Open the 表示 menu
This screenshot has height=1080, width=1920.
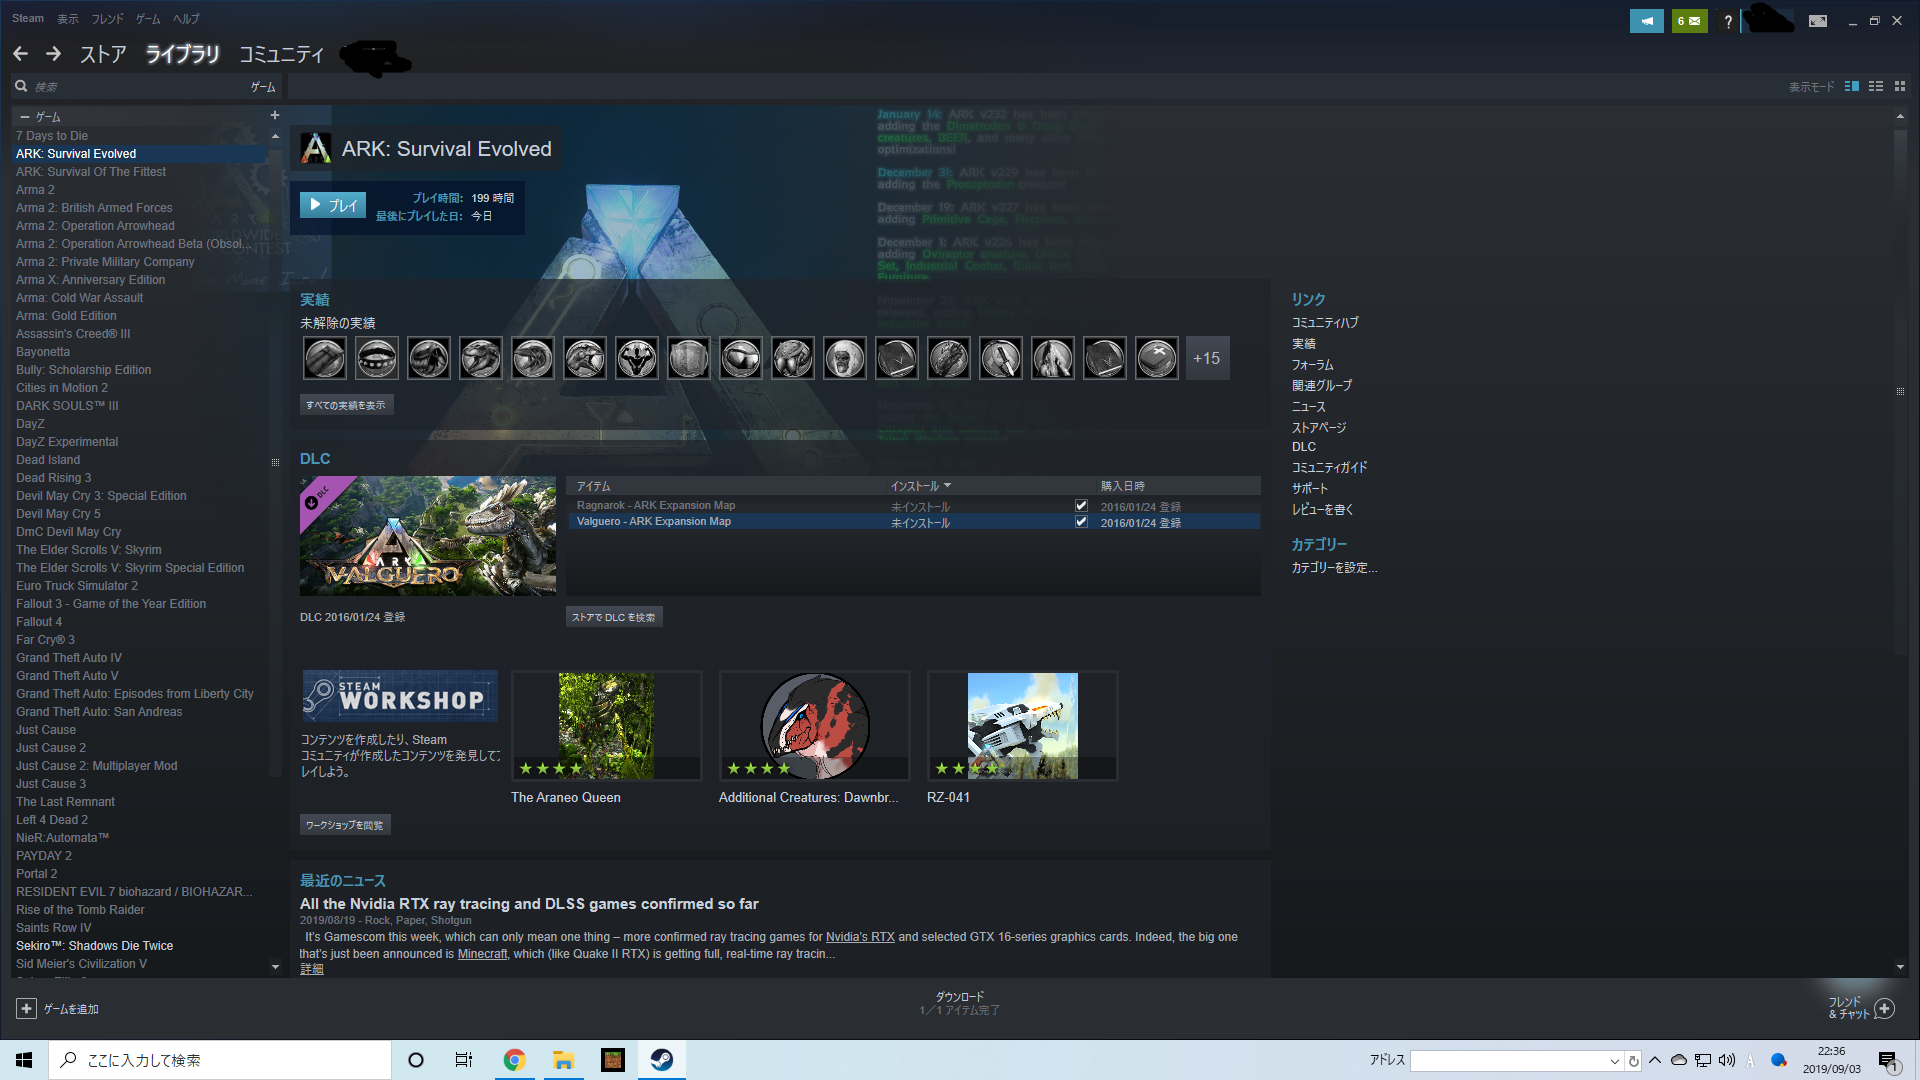(x=68, y=18)
